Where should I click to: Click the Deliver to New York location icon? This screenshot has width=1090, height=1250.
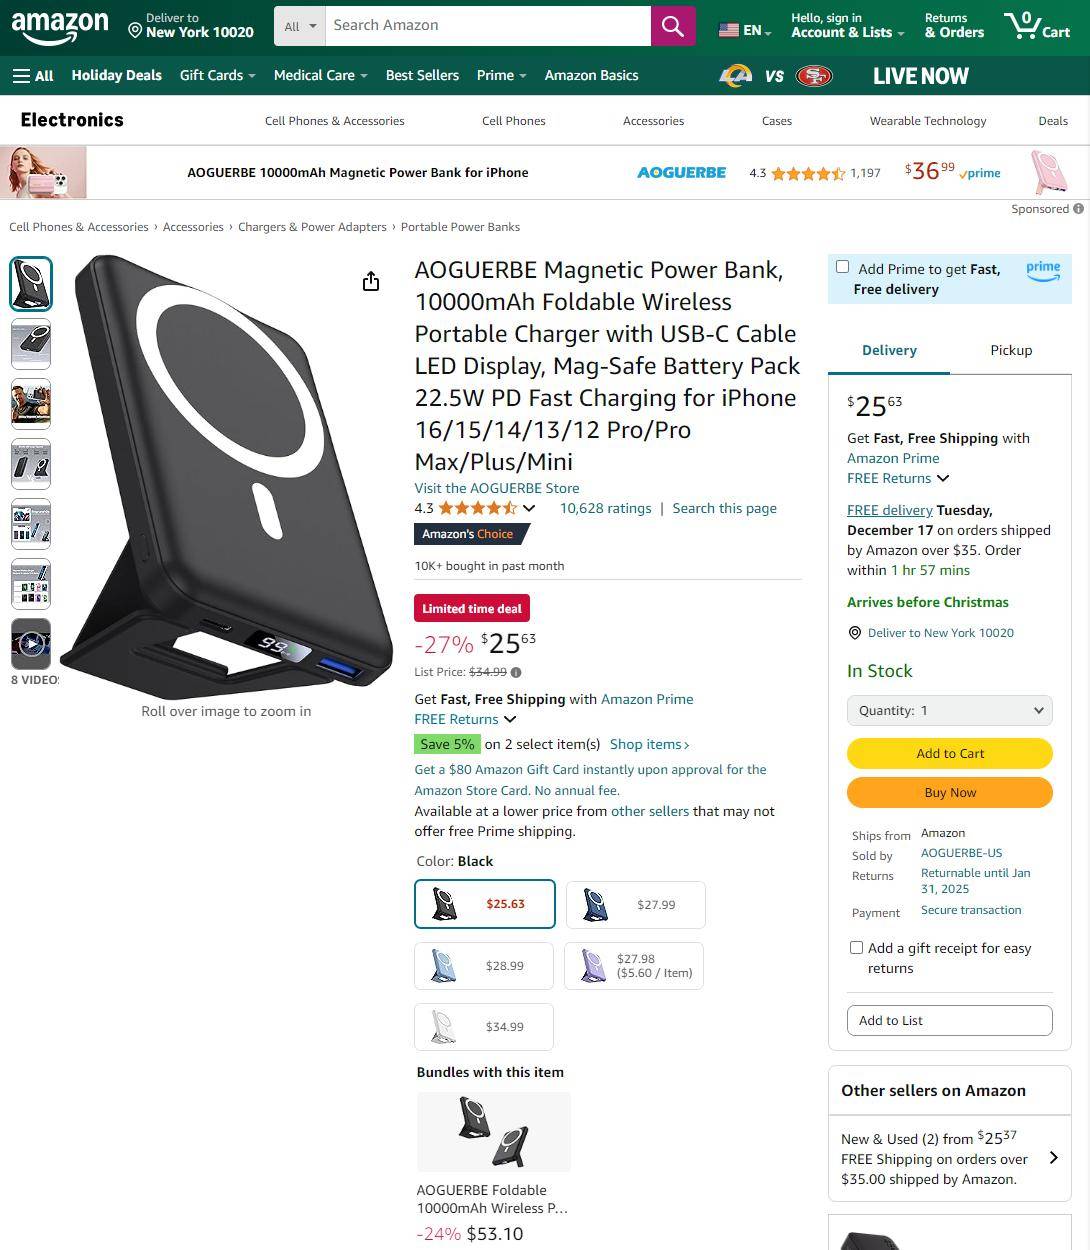point(135,30)
